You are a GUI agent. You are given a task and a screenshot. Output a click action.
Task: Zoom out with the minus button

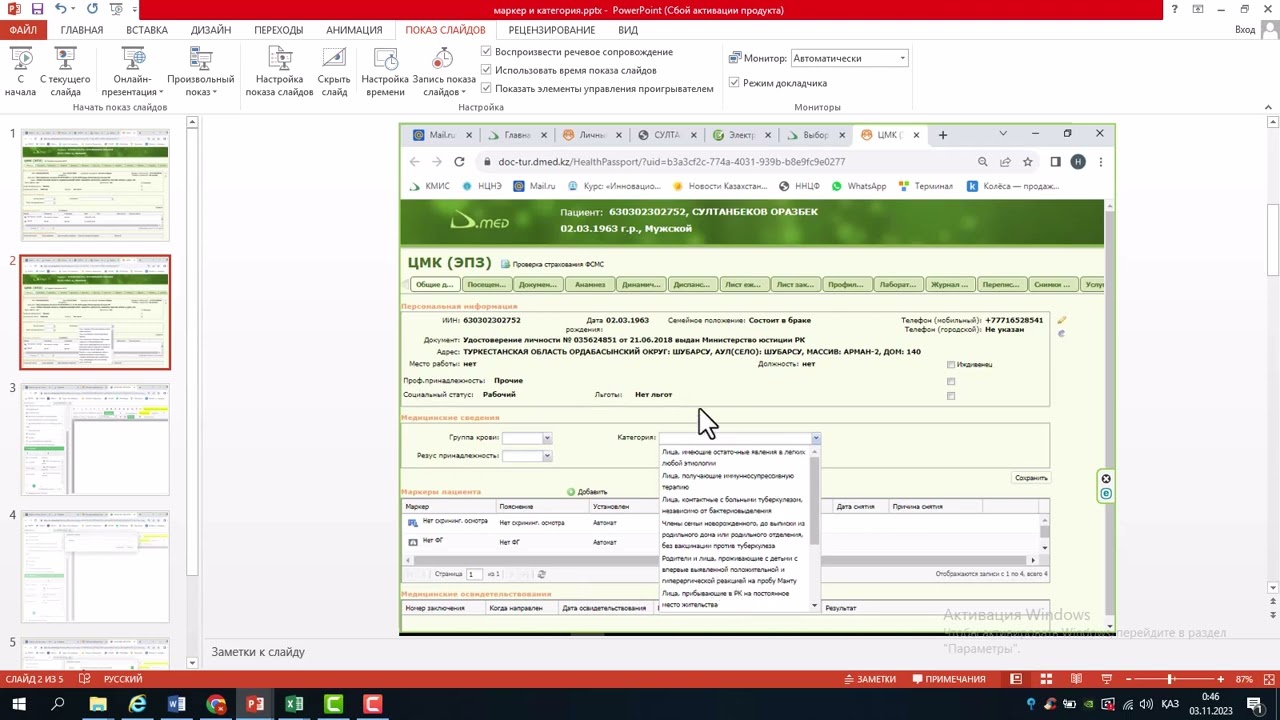[x=1130, y=679]
